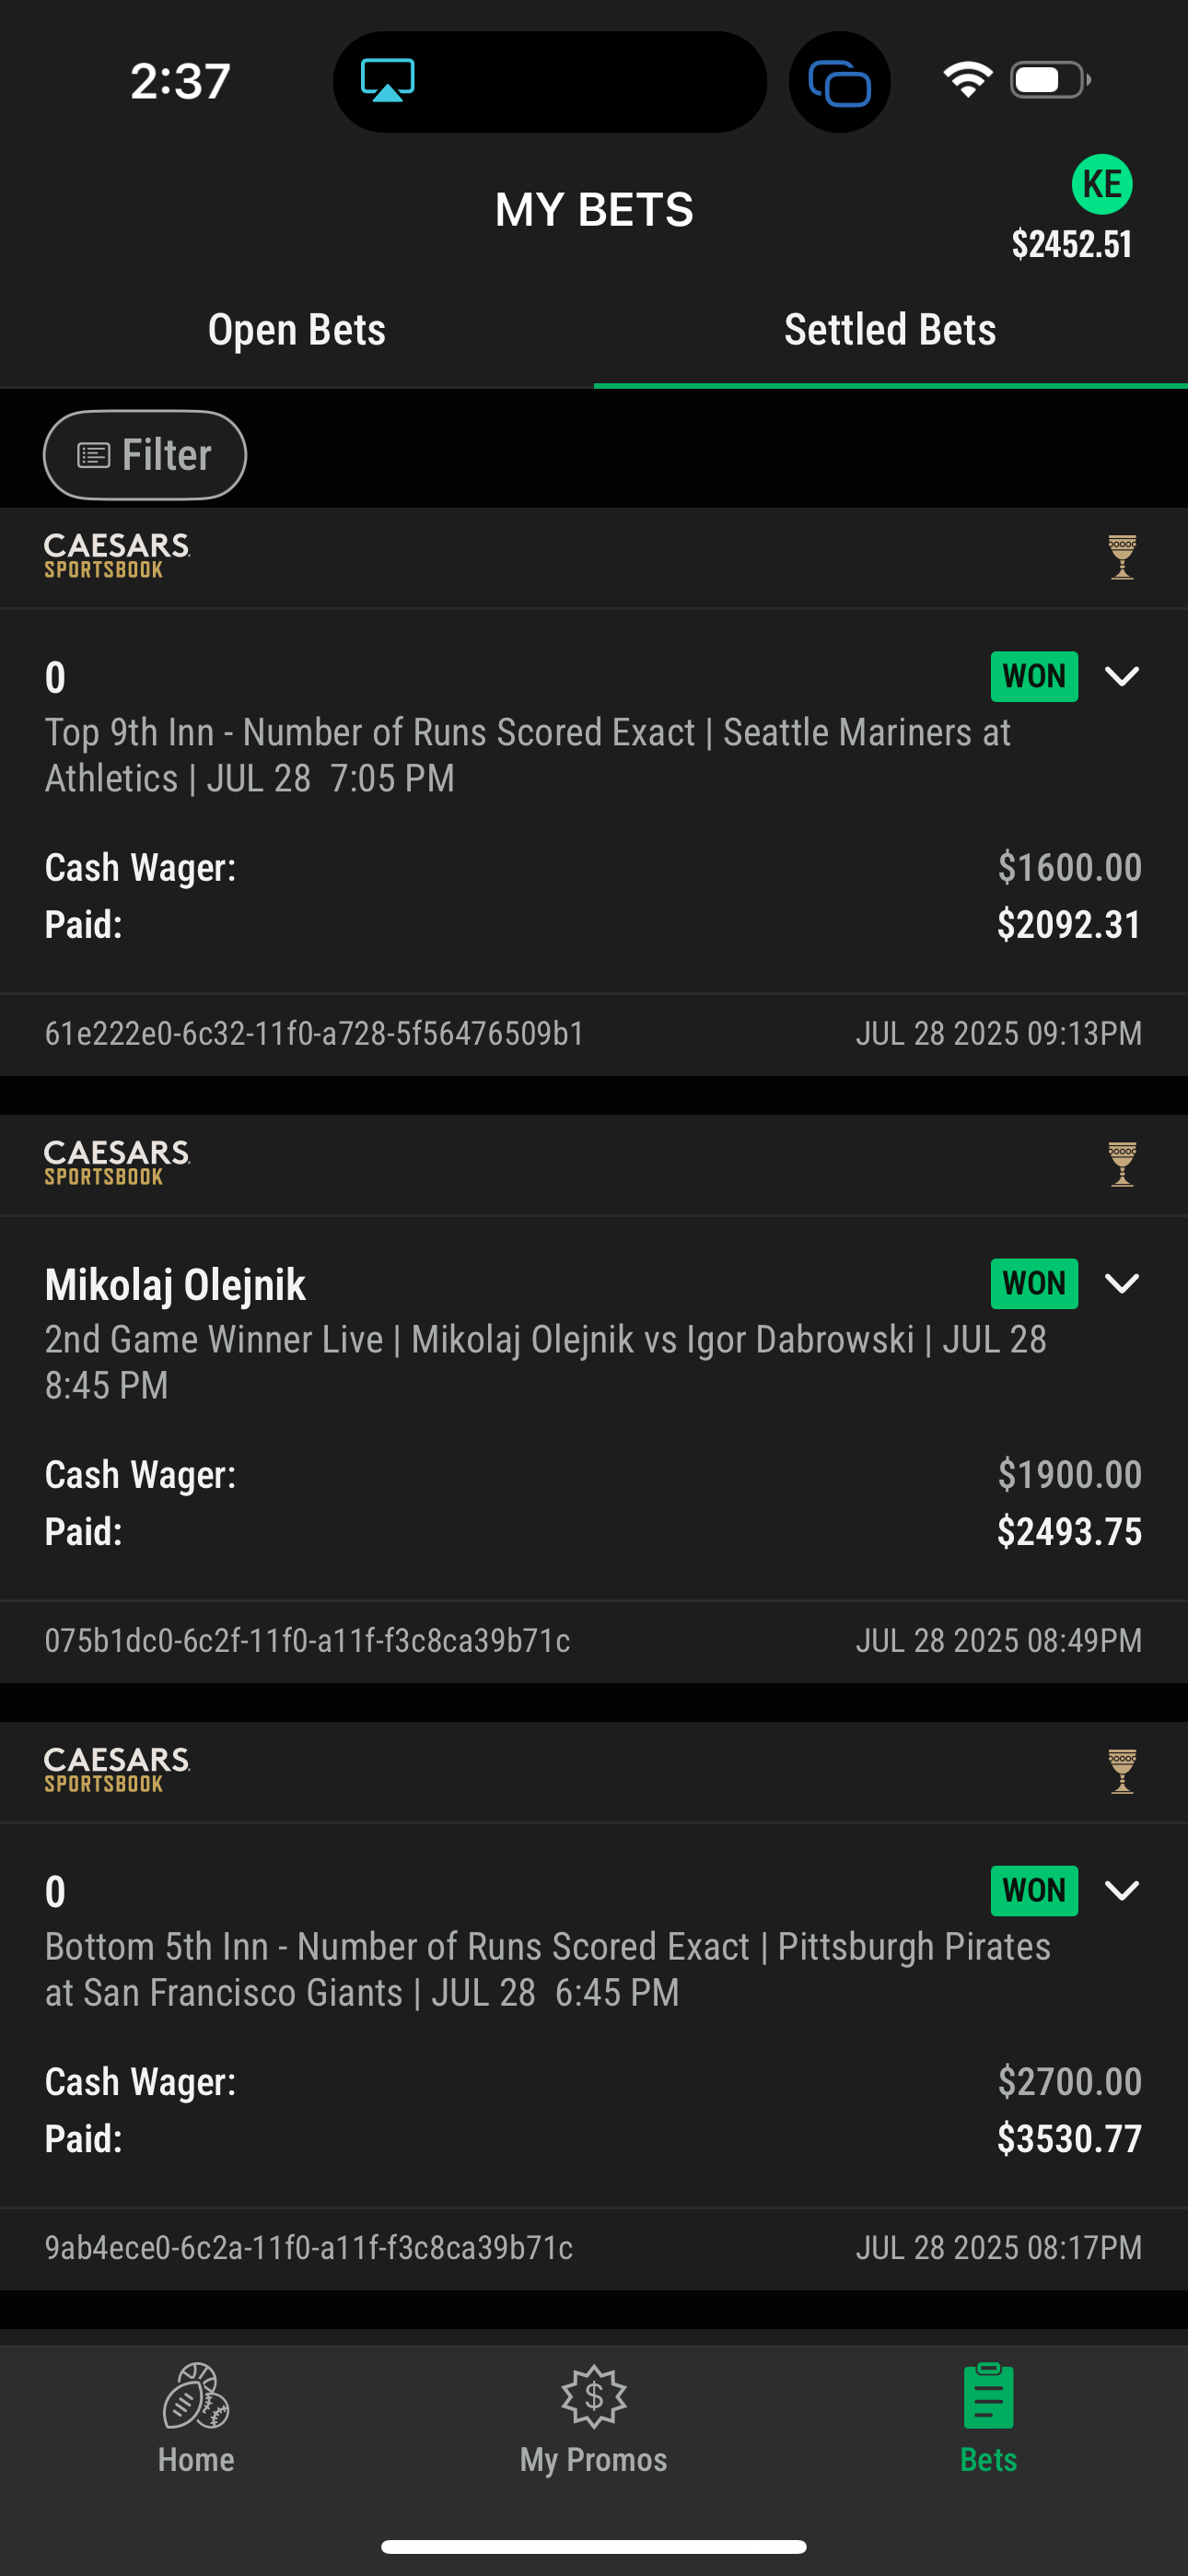The width and height of the screenshot is (1188, 2576).
Task: Tap the home indicator bar at bottom
Action: pyautogui.click(x=594, y=2546)
